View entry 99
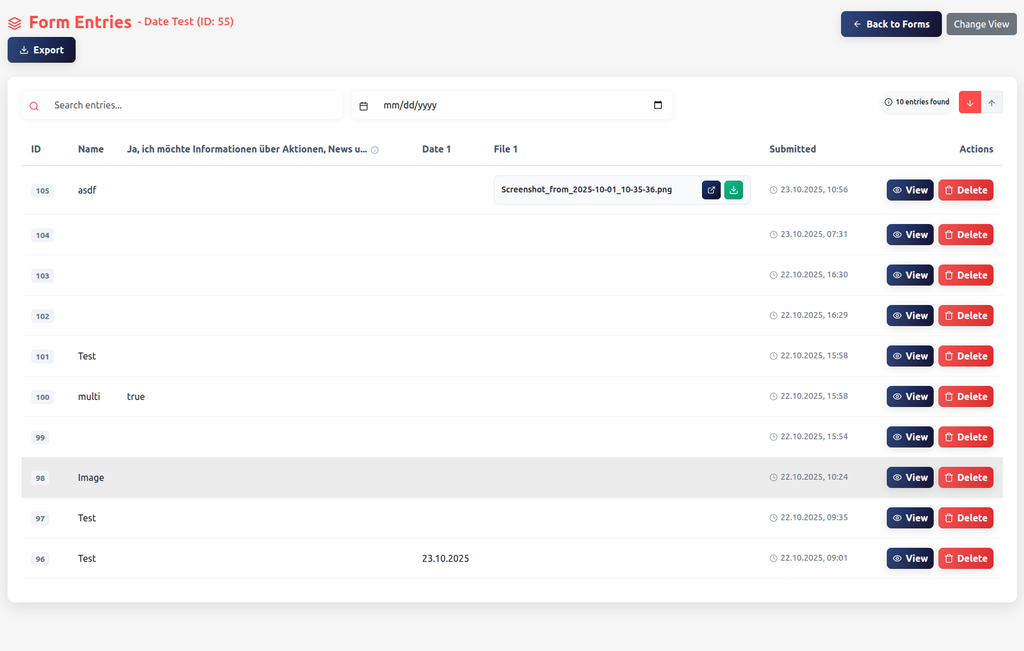The width and height of the screenshot is (1024, 651). point(910,437)
